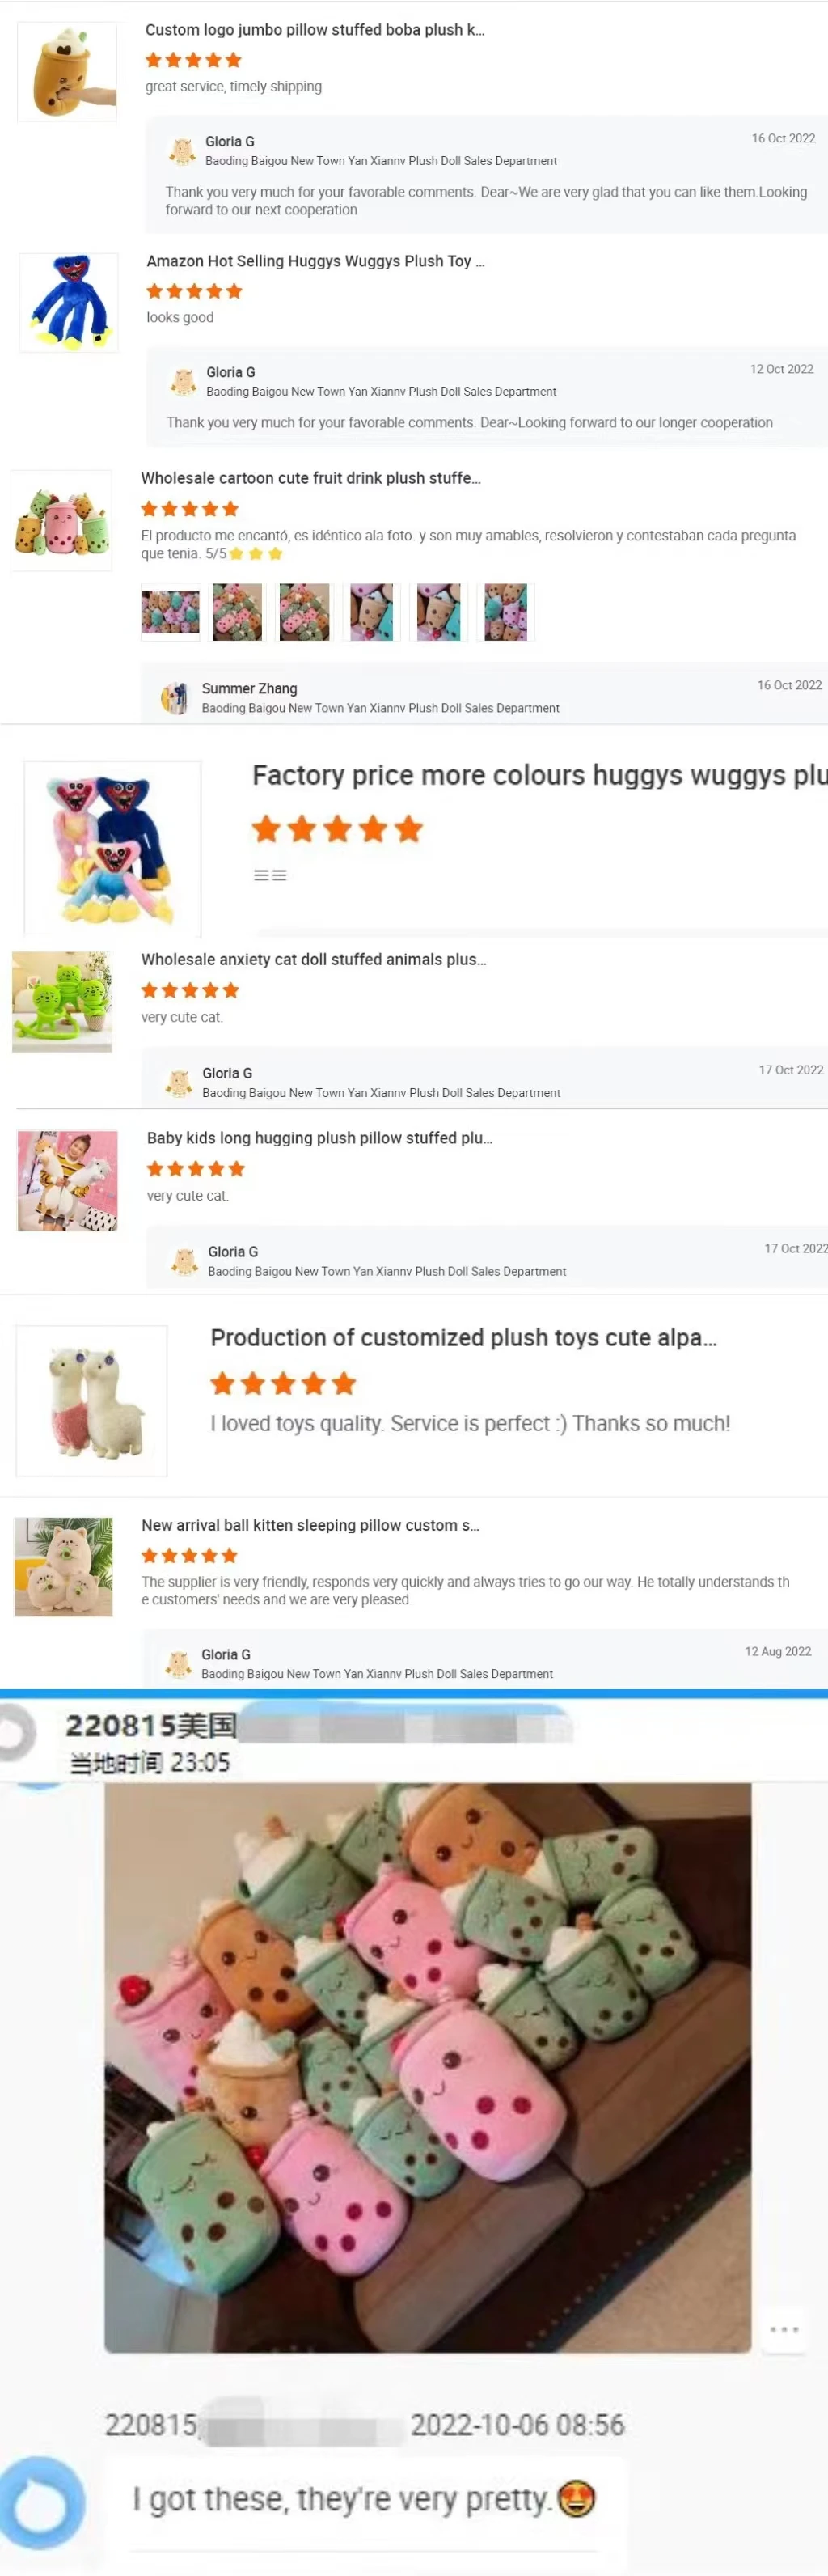Image resolution: width=828 pixels, height=2576 pixels.
Task: Click Gloria G avatar under anxiety cat review
Action: pos(179,1083)
